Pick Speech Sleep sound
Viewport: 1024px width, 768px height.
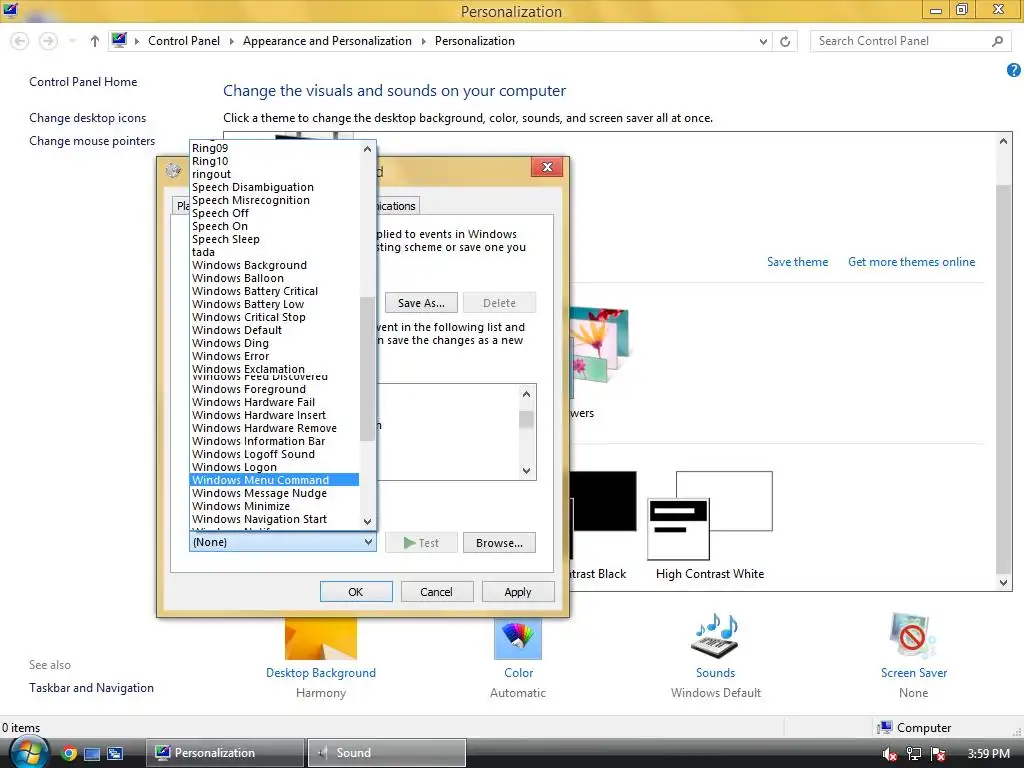(x=274, y=239)
